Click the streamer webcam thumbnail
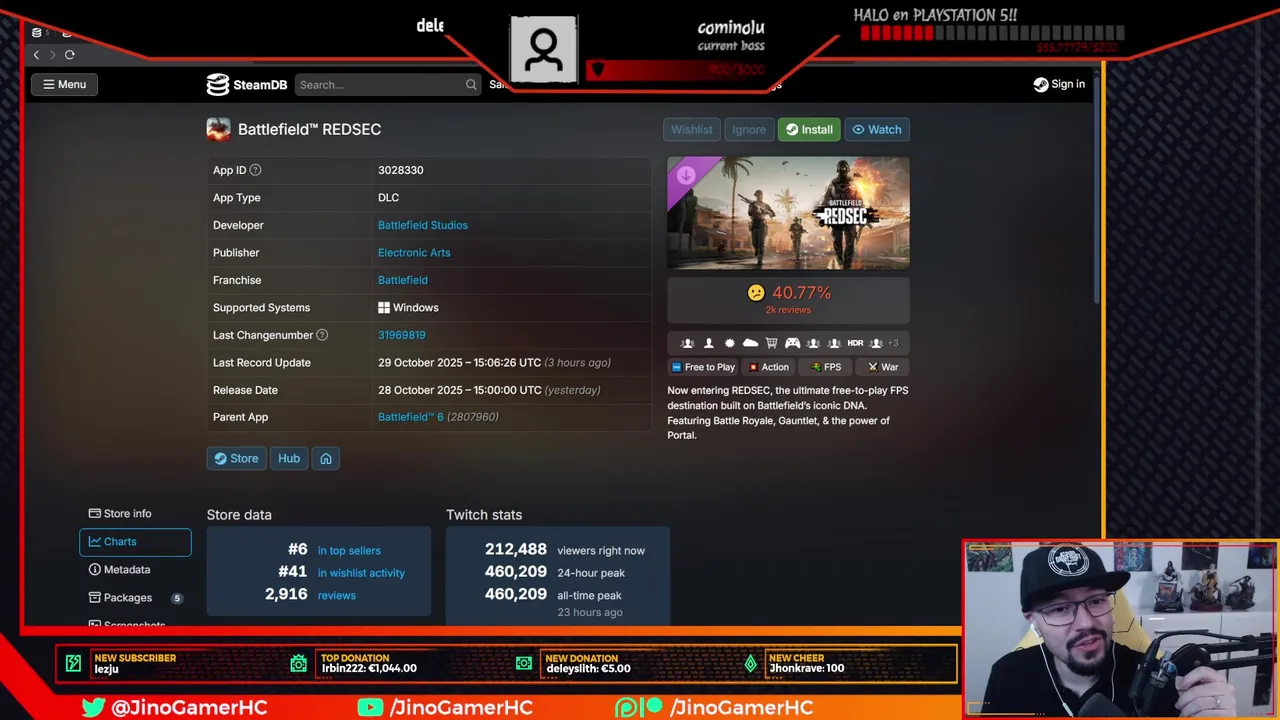This screenshot has width=1280, height=720. click(x=1121, y=629)
